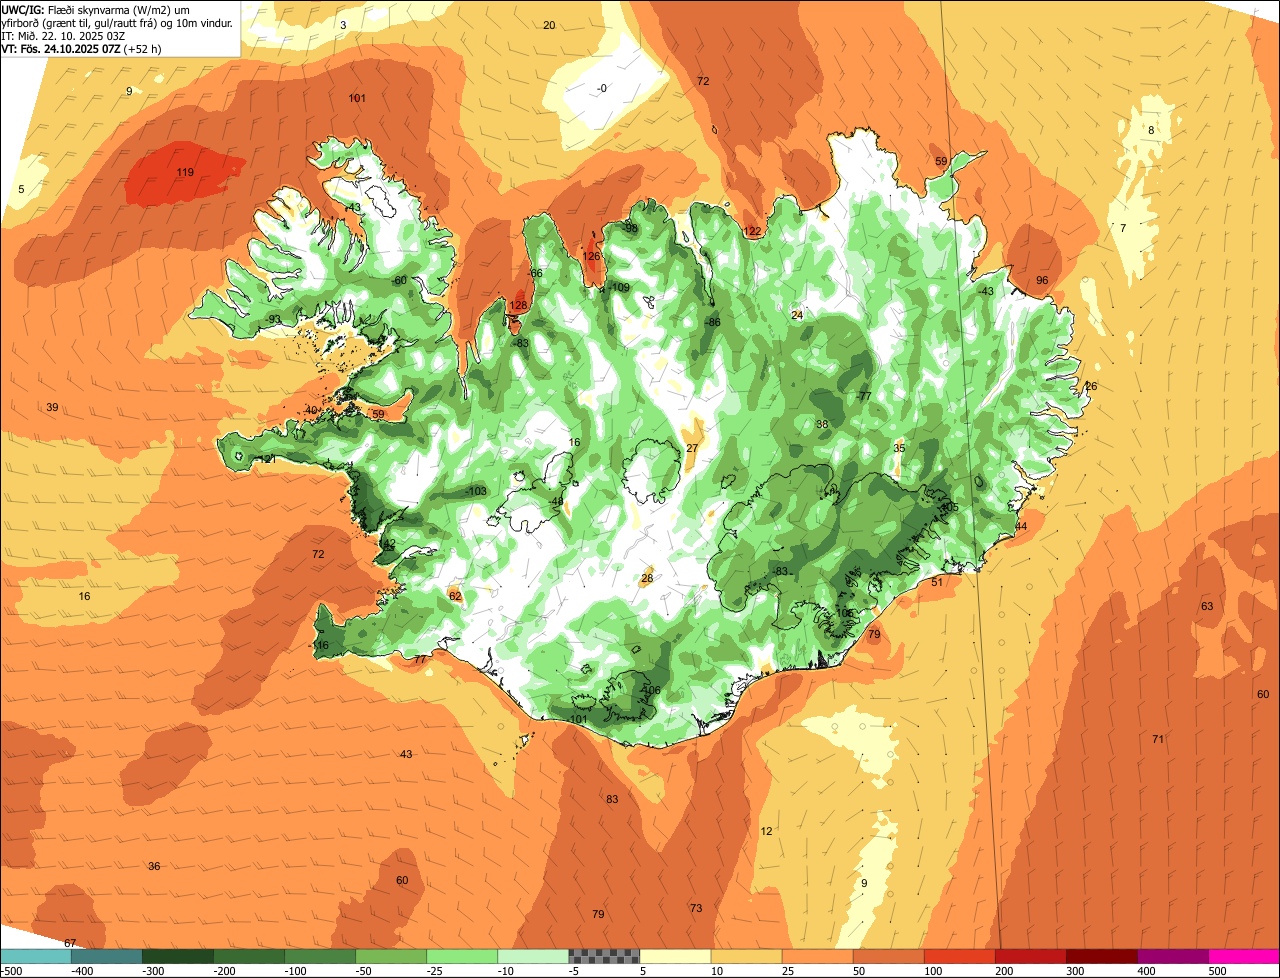This screenshot has height=978, width=1280.
Task: Click the value 12 south of Iceland
Action: 766,831
